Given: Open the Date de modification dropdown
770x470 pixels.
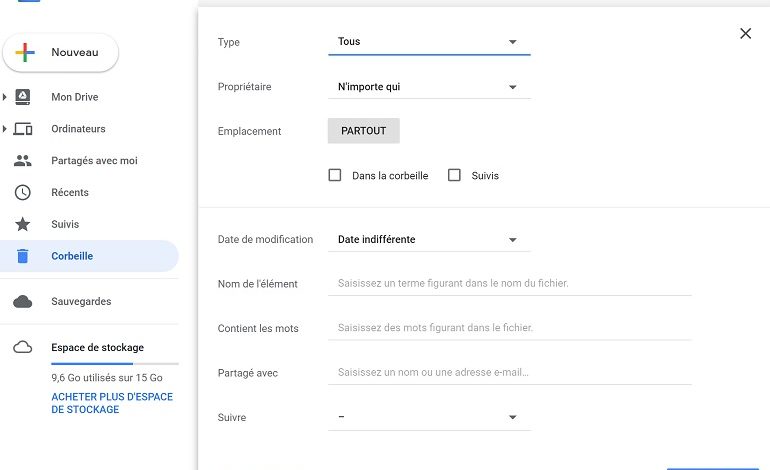Looking at the screenshot, I should pyautogui.click(x=428, y=240).
